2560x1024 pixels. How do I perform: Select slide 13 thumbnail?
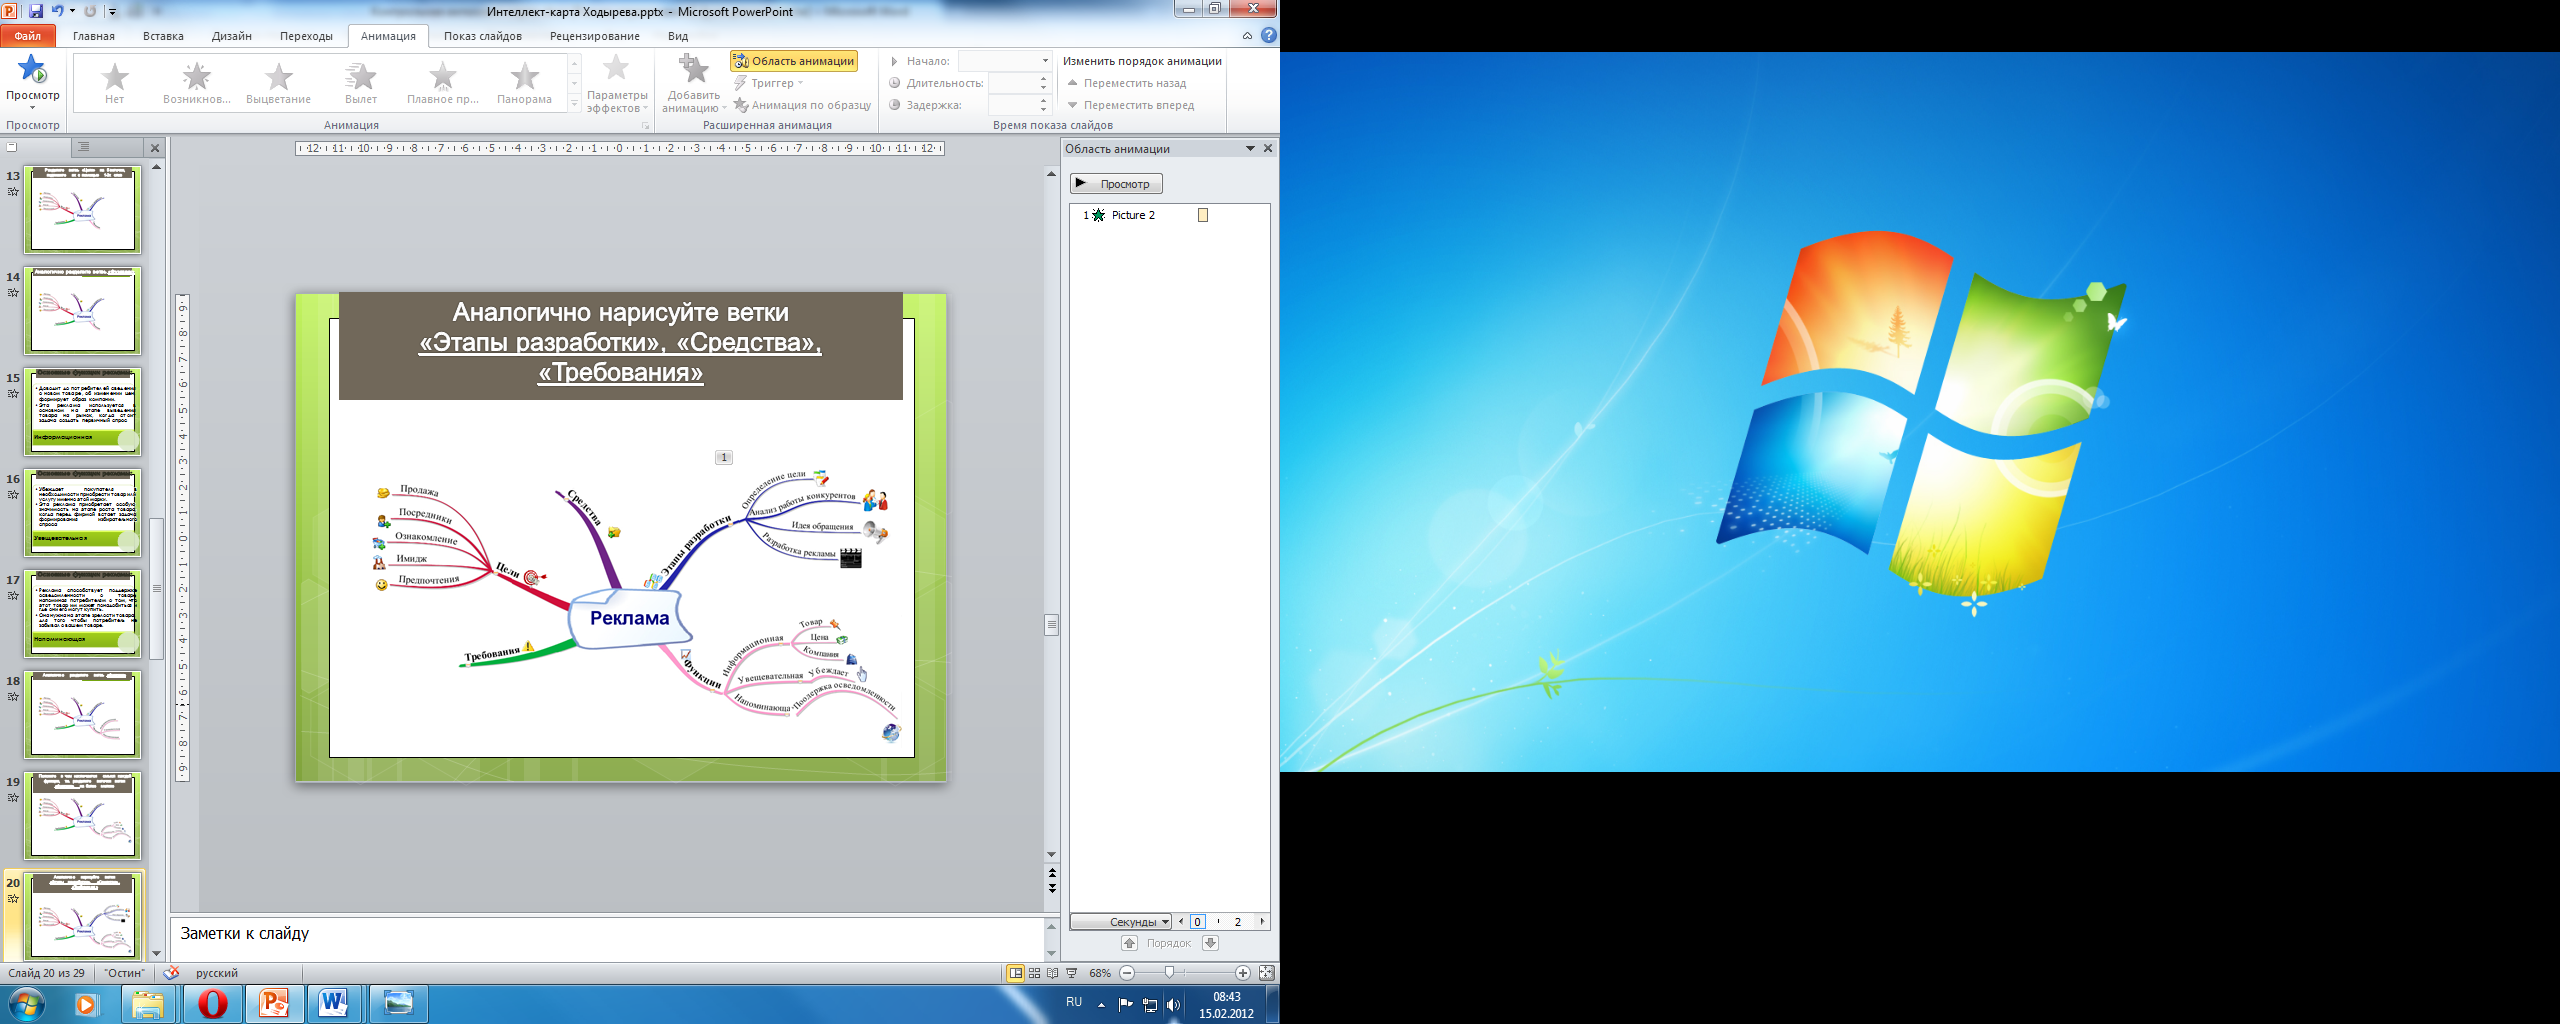(x=83, y=209)
